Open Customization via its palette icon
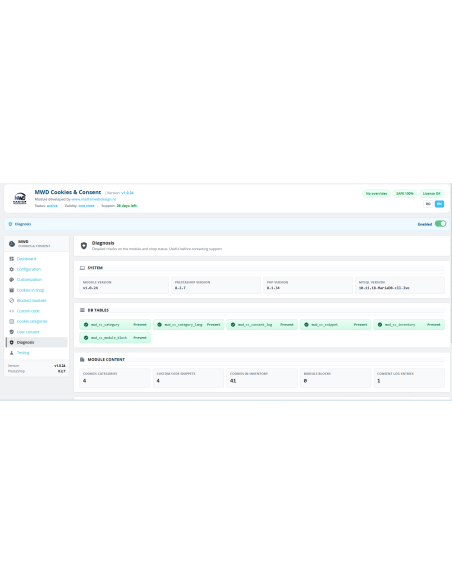 [12, 279]
